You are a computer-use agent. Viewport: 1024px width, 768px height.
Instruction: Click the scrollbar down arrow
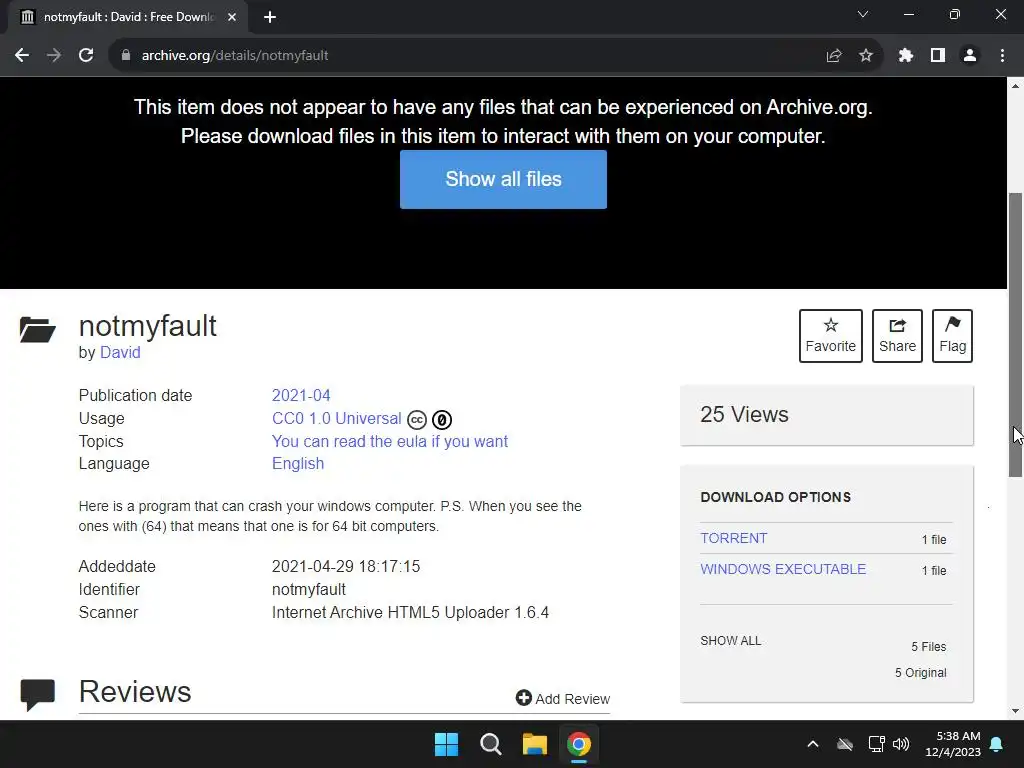coord(1015,711)
